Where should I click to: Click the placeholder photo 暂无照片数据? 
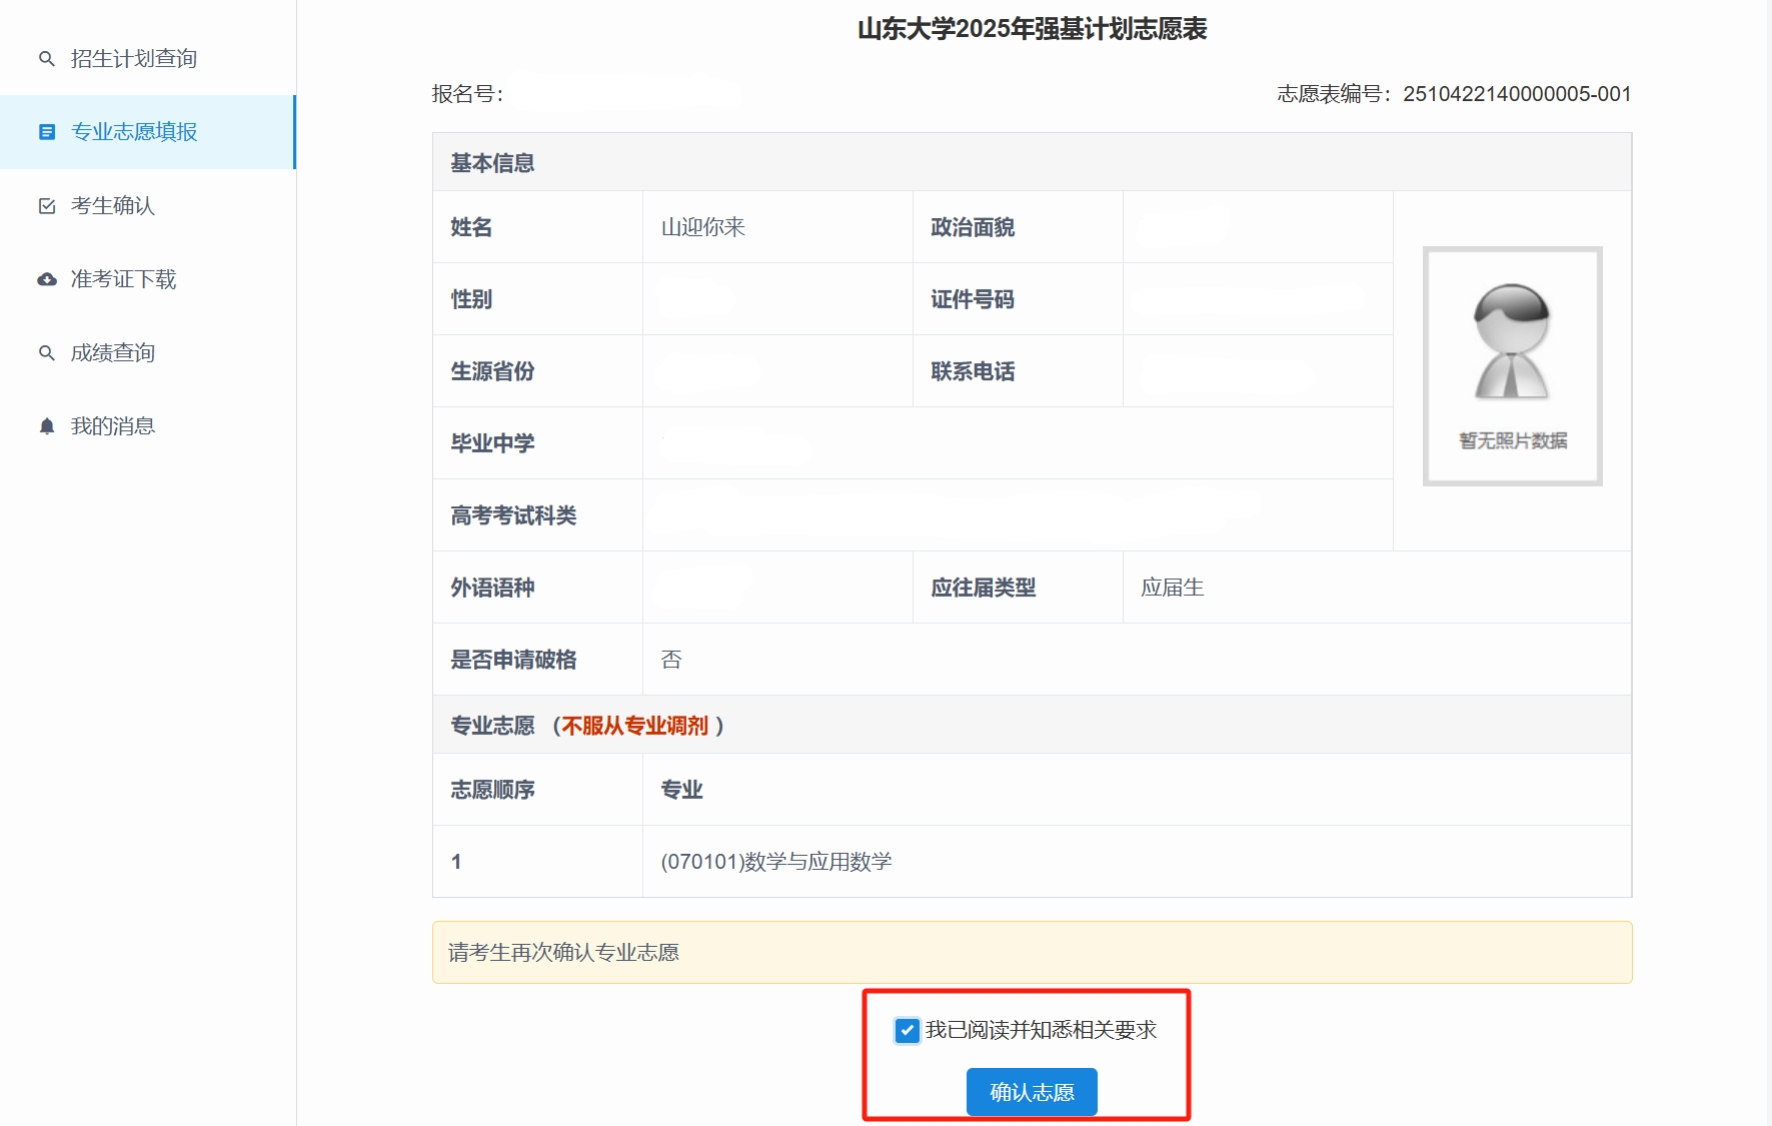coord(1512,366)
